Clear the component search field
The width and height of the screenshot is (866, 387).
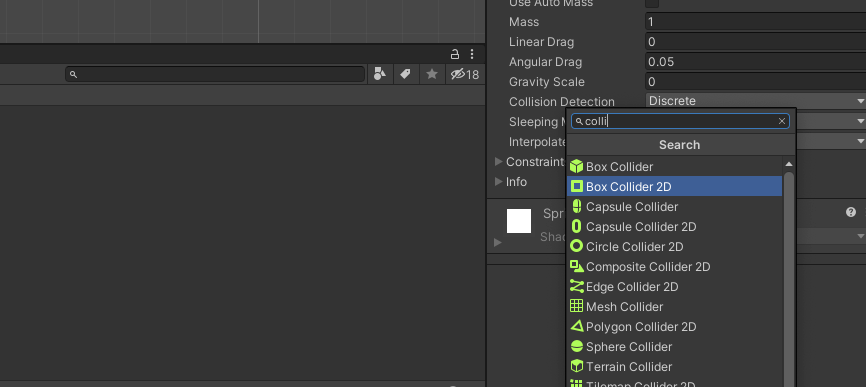(781, 121)
